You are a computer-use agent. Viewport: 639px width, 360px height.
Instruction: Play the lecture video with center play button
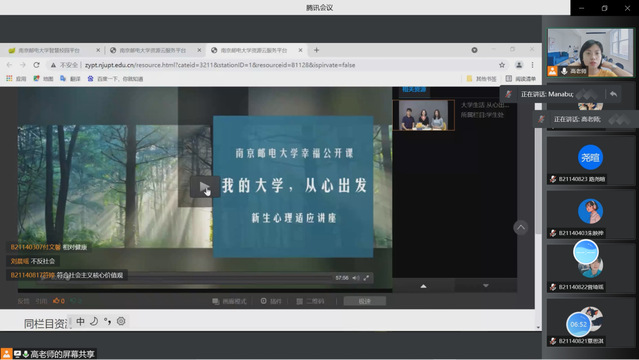pos(205,187)
